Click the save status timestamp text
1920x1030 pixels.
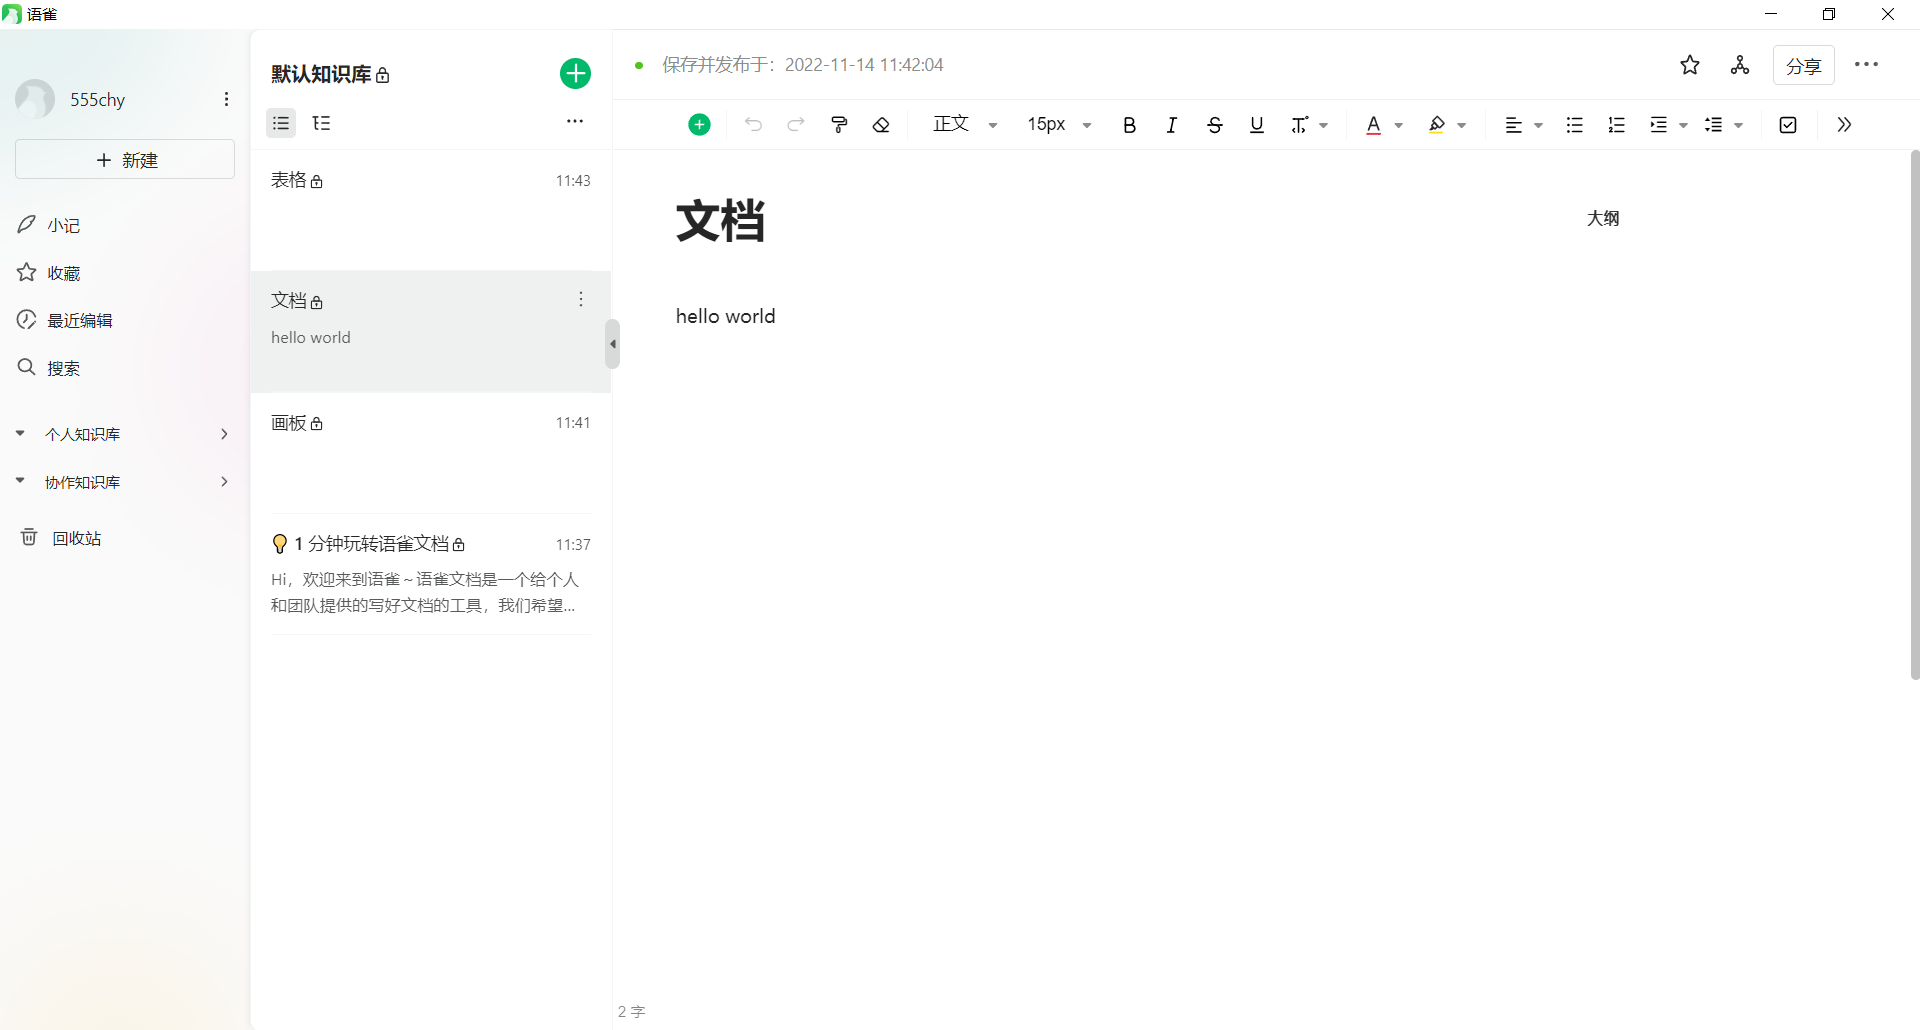803,65
